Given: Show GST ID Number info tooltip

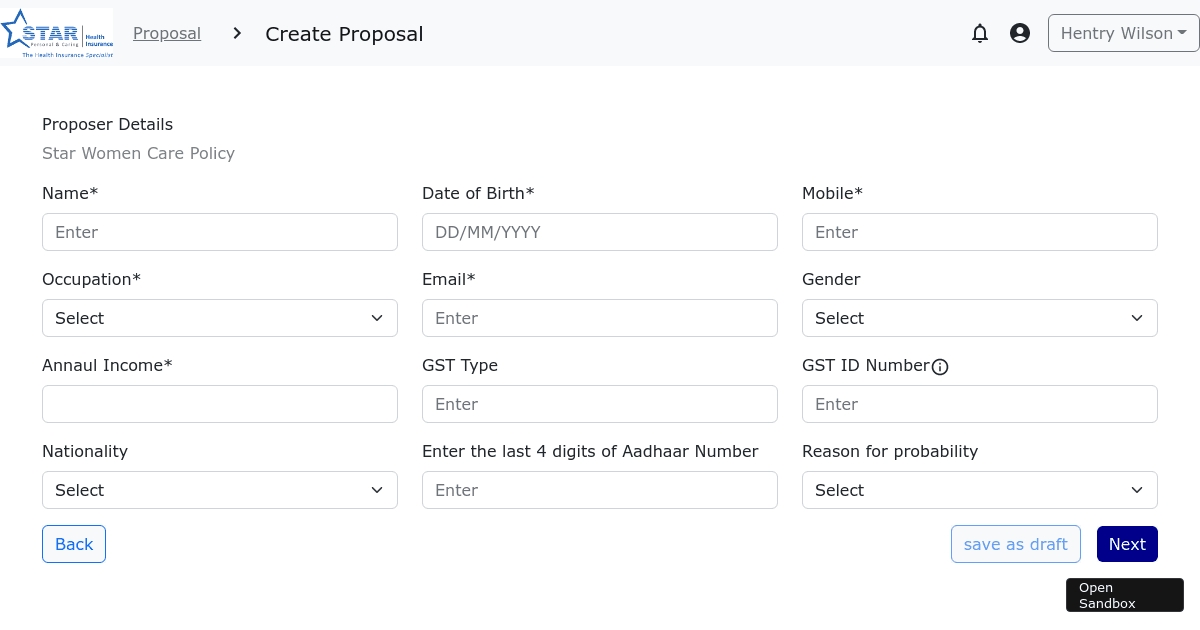Looking at the screenshot, I should coord(940,367).
